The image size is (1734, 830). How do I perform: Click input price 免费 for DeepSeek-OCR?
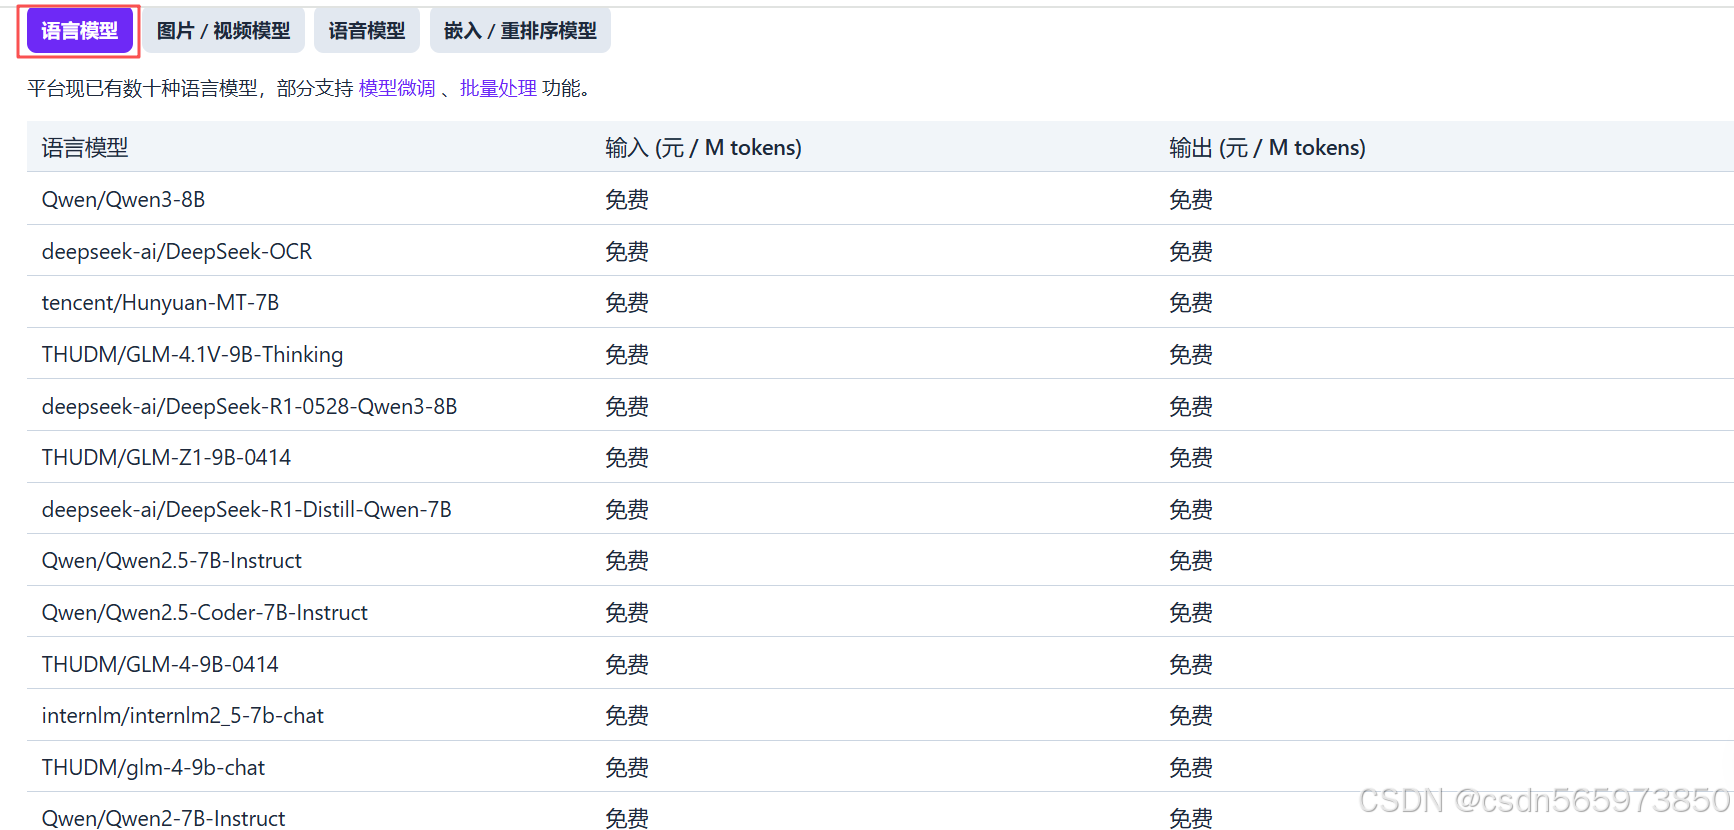pyautogui.click(x=627, y=251)
